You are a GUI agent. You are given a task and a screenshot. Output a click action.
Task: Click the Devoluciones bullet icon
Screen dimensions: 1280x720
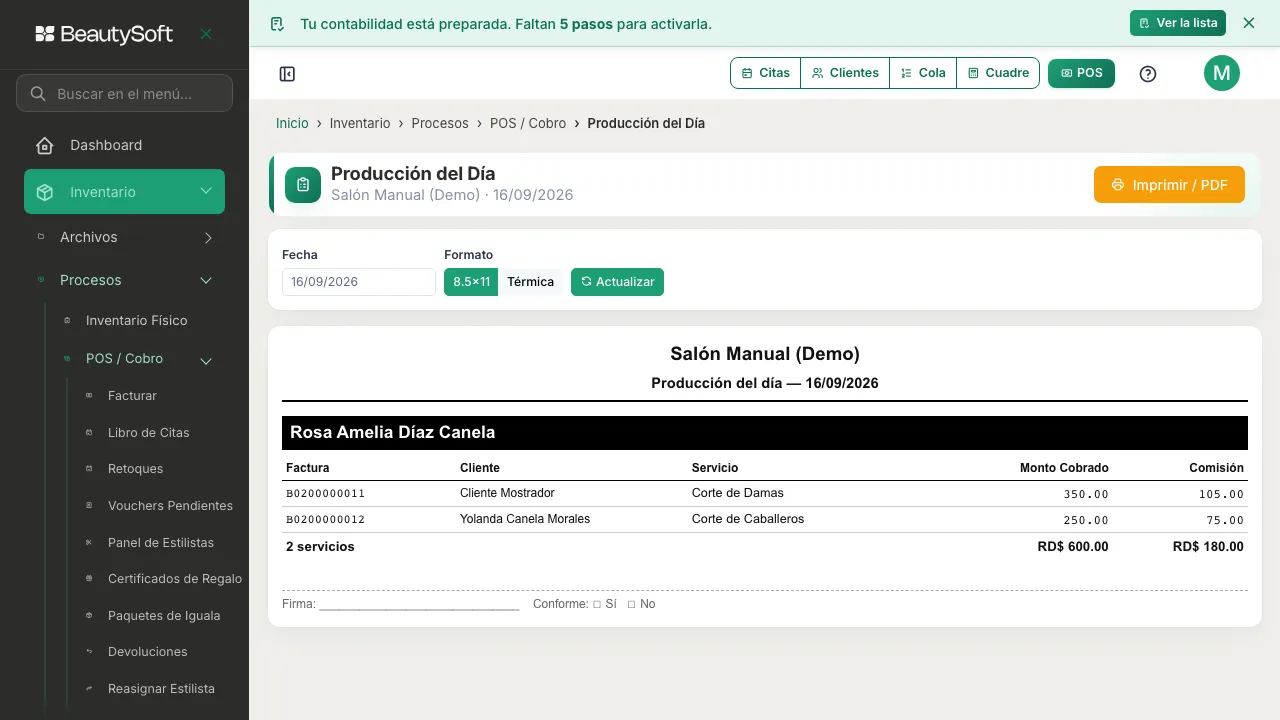89,652
